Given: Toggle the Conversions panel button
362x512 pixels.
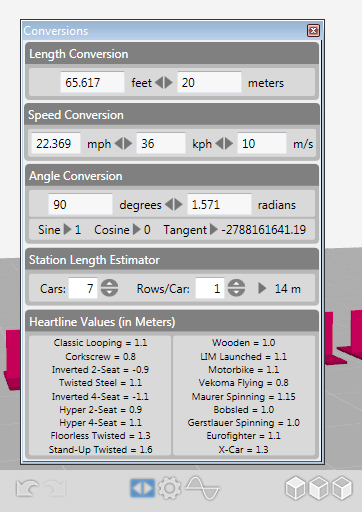Looking at the screenshot, I should click(x=142, y=488).
